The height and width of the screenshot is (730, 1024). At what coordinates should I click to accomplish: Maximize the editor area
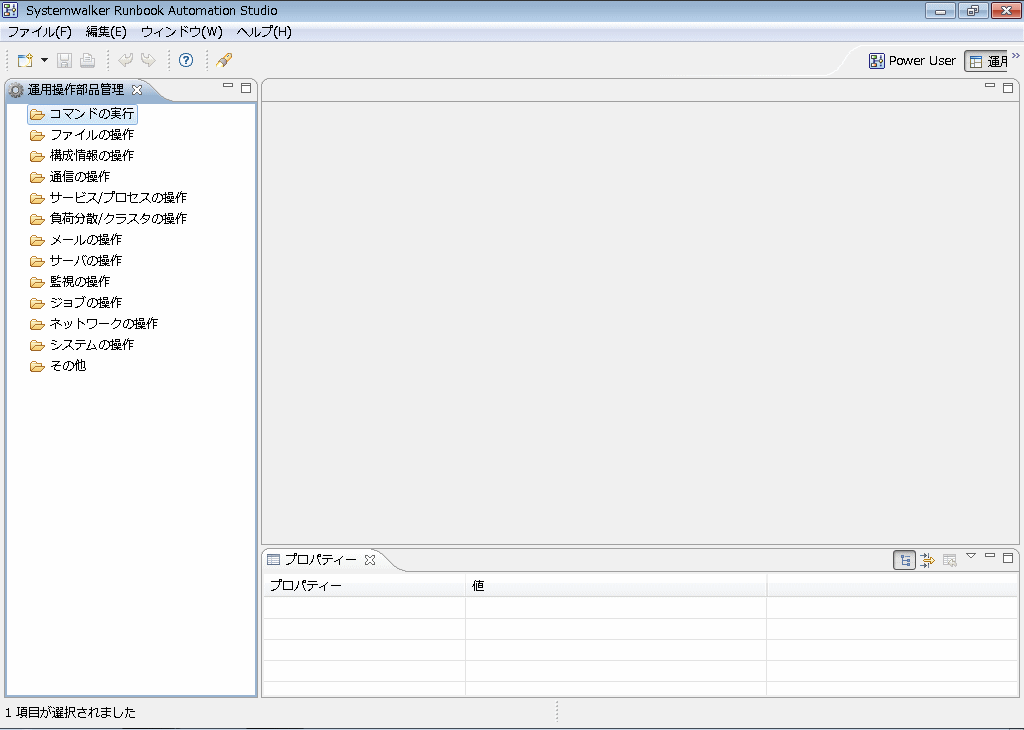[x=1008, y=87]
